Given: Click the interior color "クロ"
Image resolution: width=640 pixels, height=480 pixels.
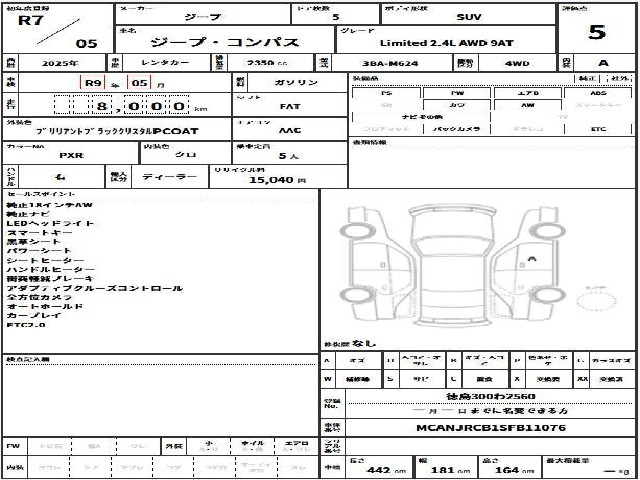Looking at the screenshot, I should [186, 155].
